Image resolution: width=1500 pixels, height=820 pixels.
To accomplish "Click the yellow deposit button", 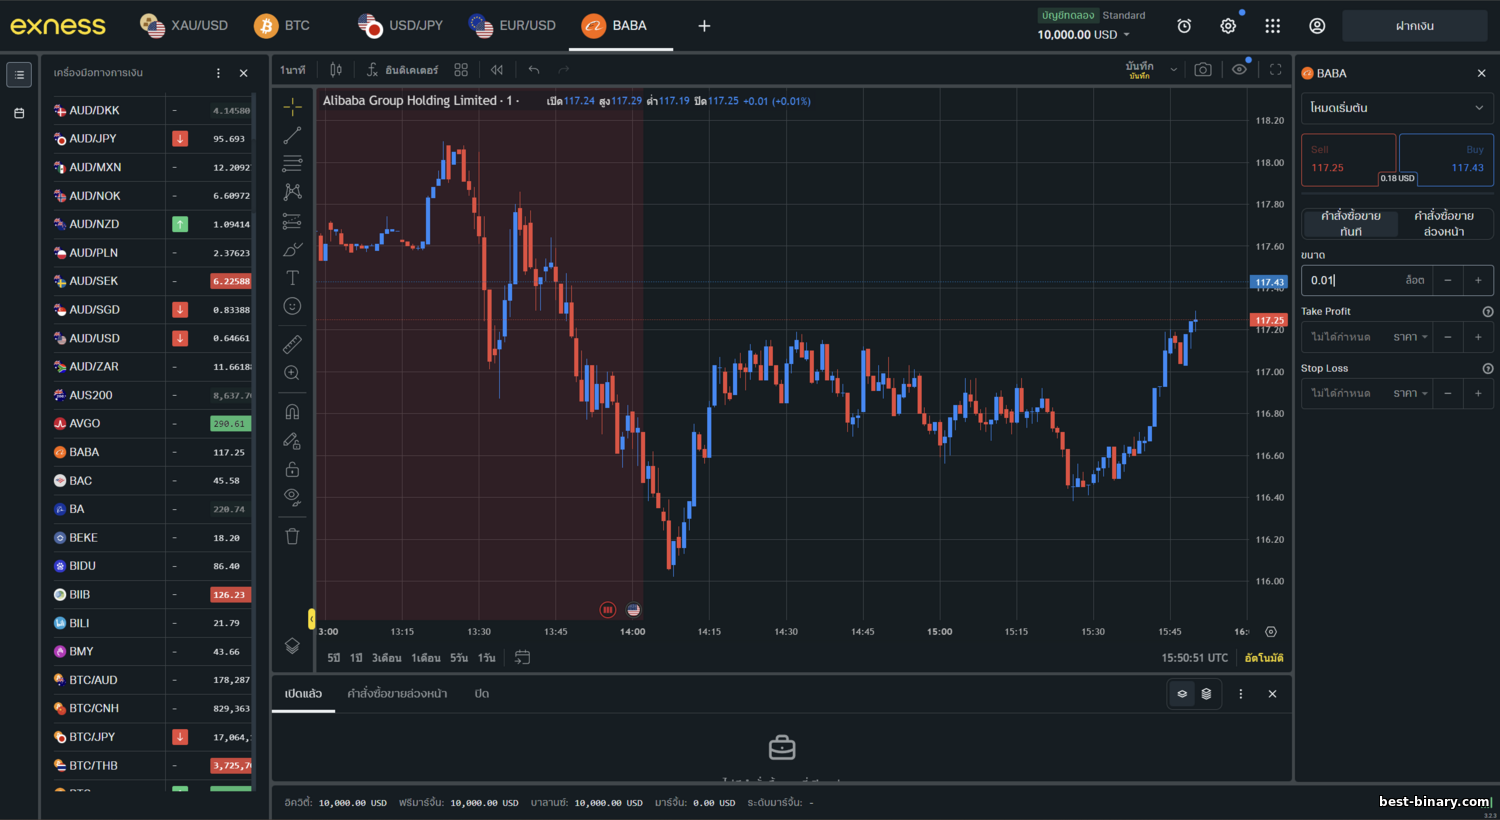I will tap(1414, 26).
